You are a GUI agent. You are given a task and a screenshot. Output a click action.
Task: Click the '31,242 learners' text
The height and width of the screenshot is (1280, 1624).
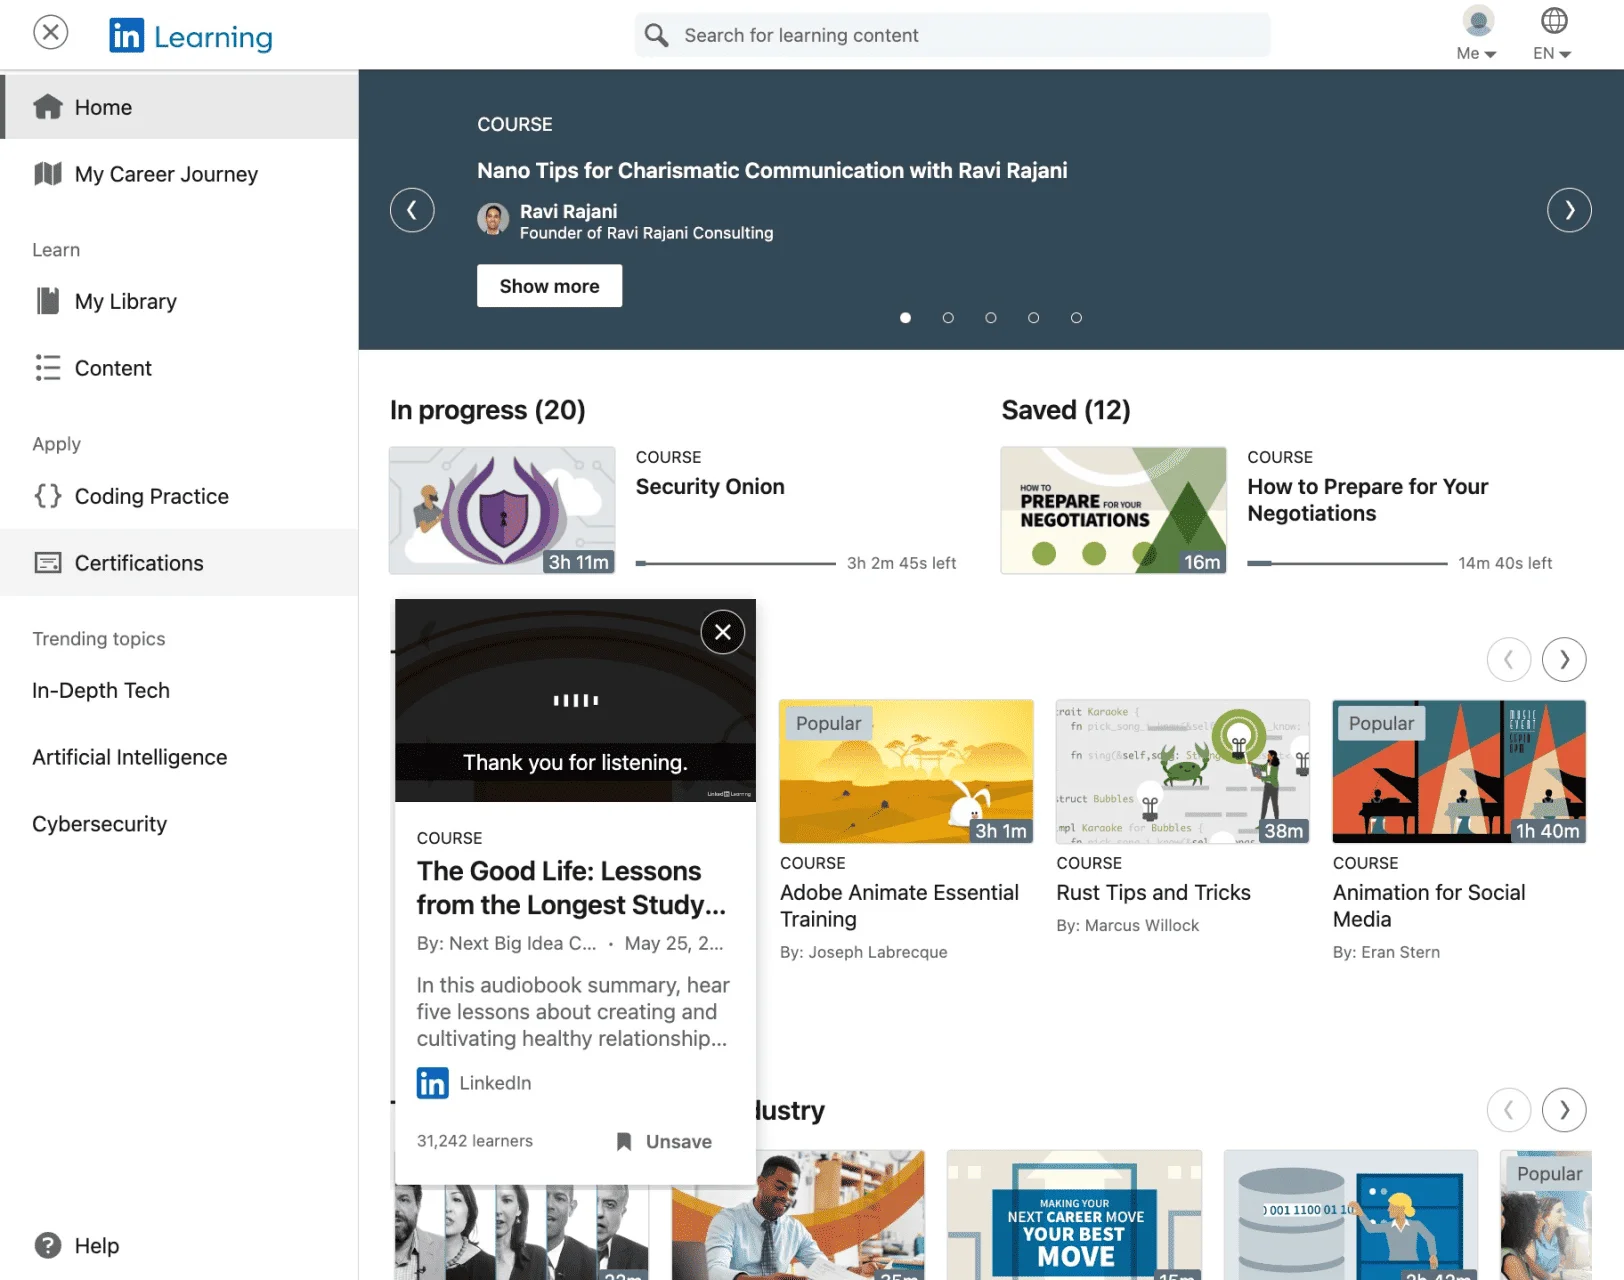pos(475,1141)
